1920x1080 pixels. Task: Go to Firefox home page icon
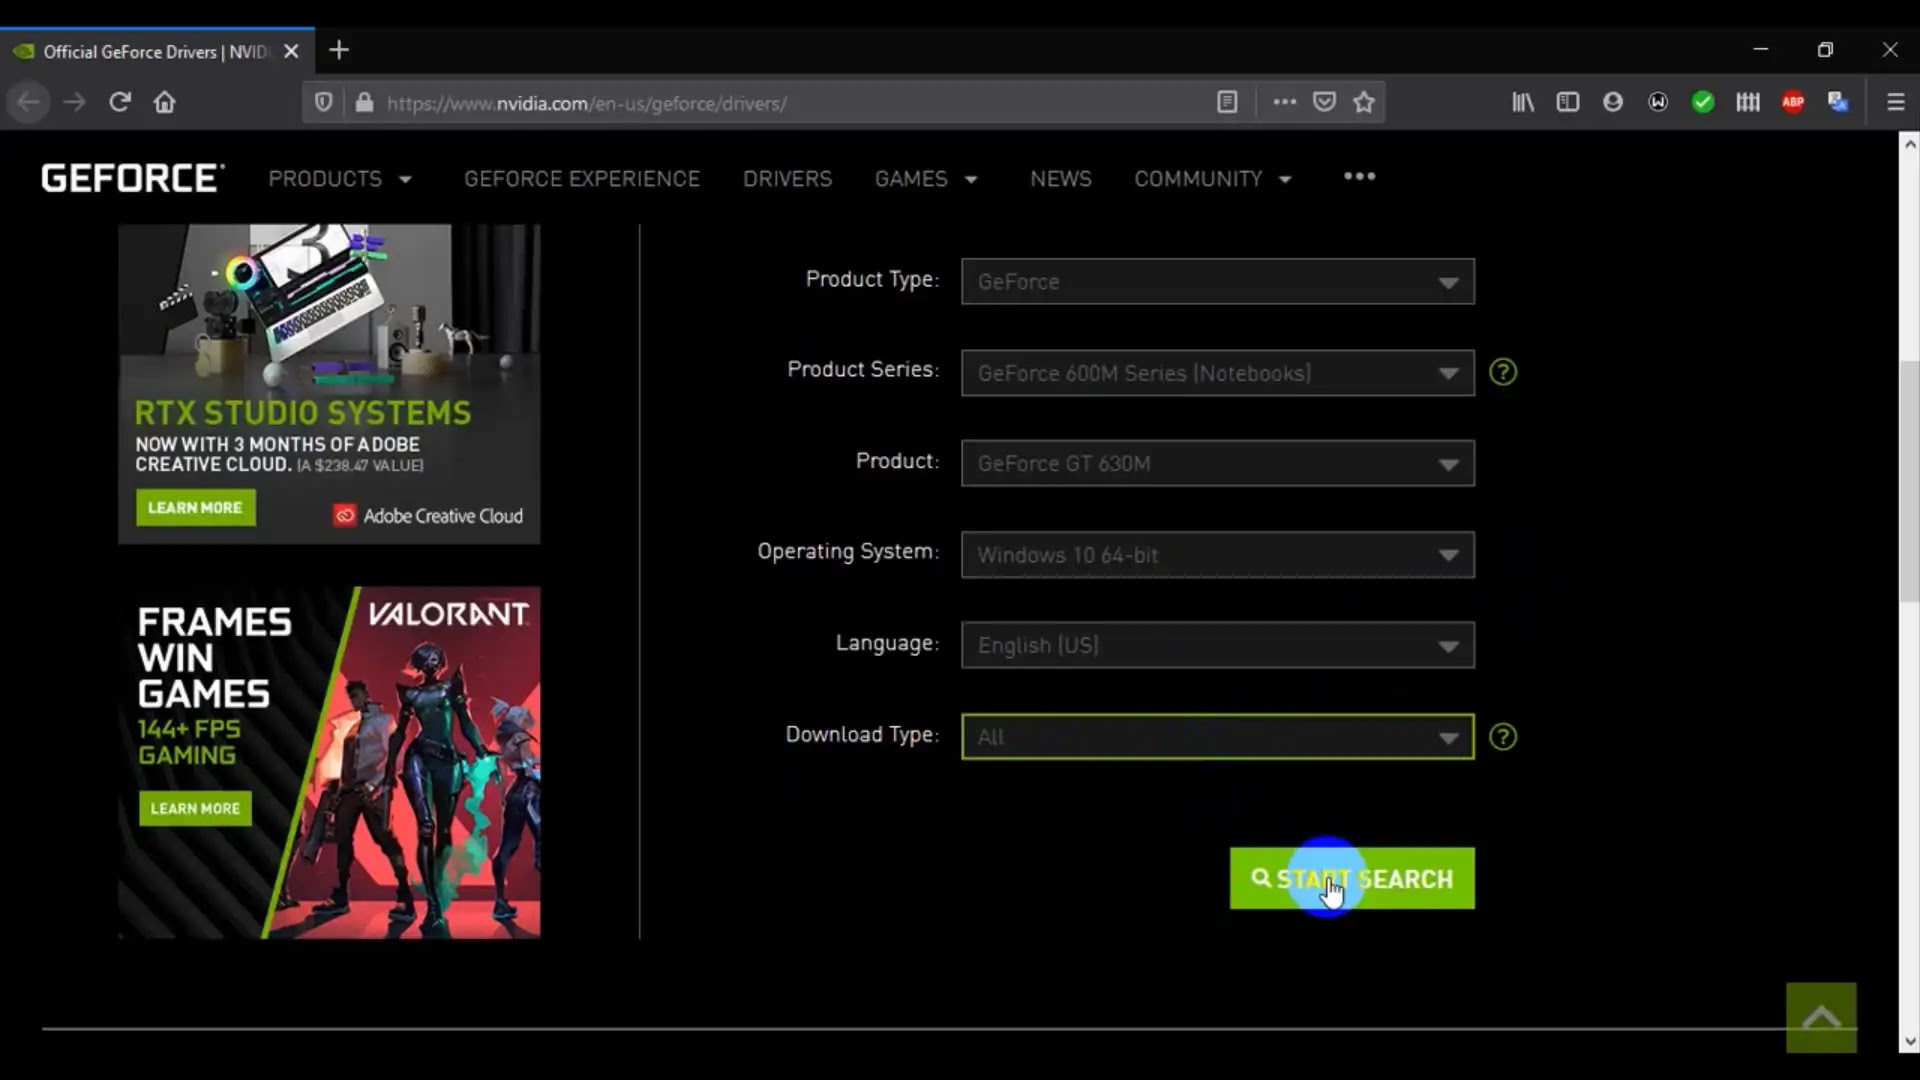click(x=165, y=102)
